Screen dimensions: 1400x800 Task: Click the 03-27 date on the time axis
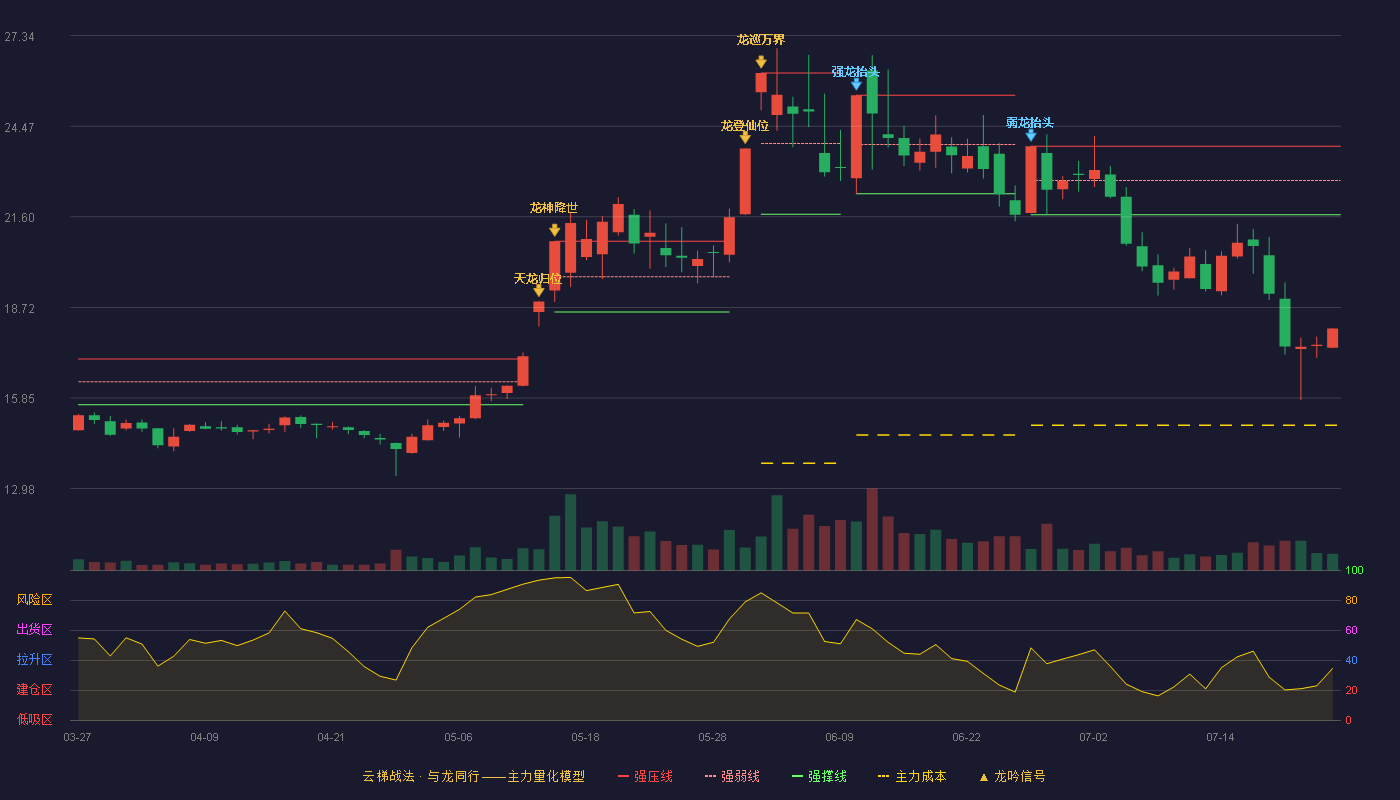coord(77,737)
